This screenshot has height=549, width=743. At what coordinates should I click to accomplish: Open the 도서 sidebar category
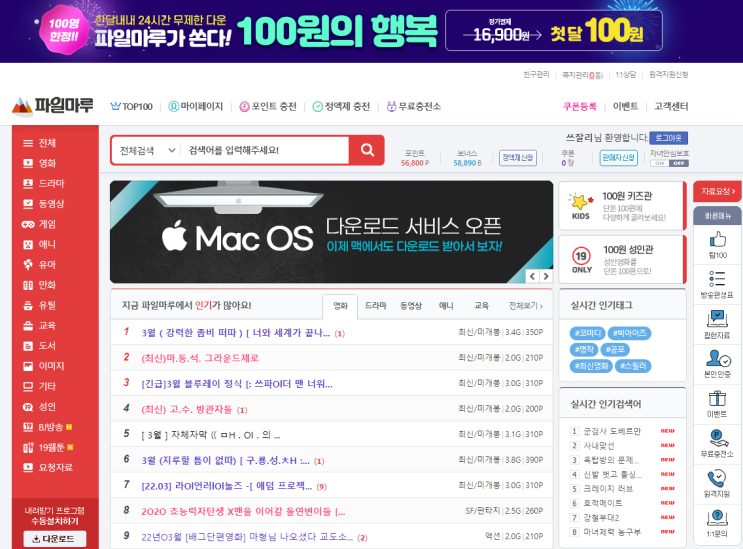[39, 346]
